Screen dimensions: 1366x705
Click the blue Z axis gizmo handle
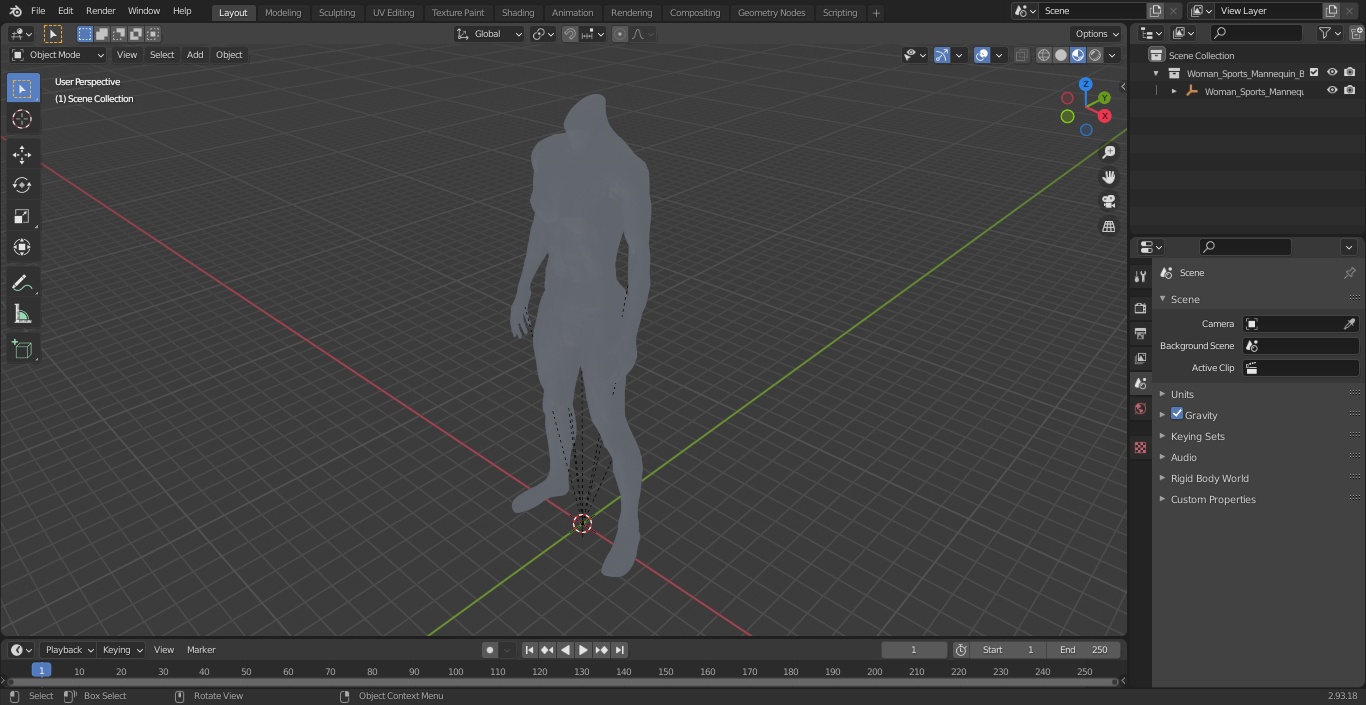[1085, 85]
